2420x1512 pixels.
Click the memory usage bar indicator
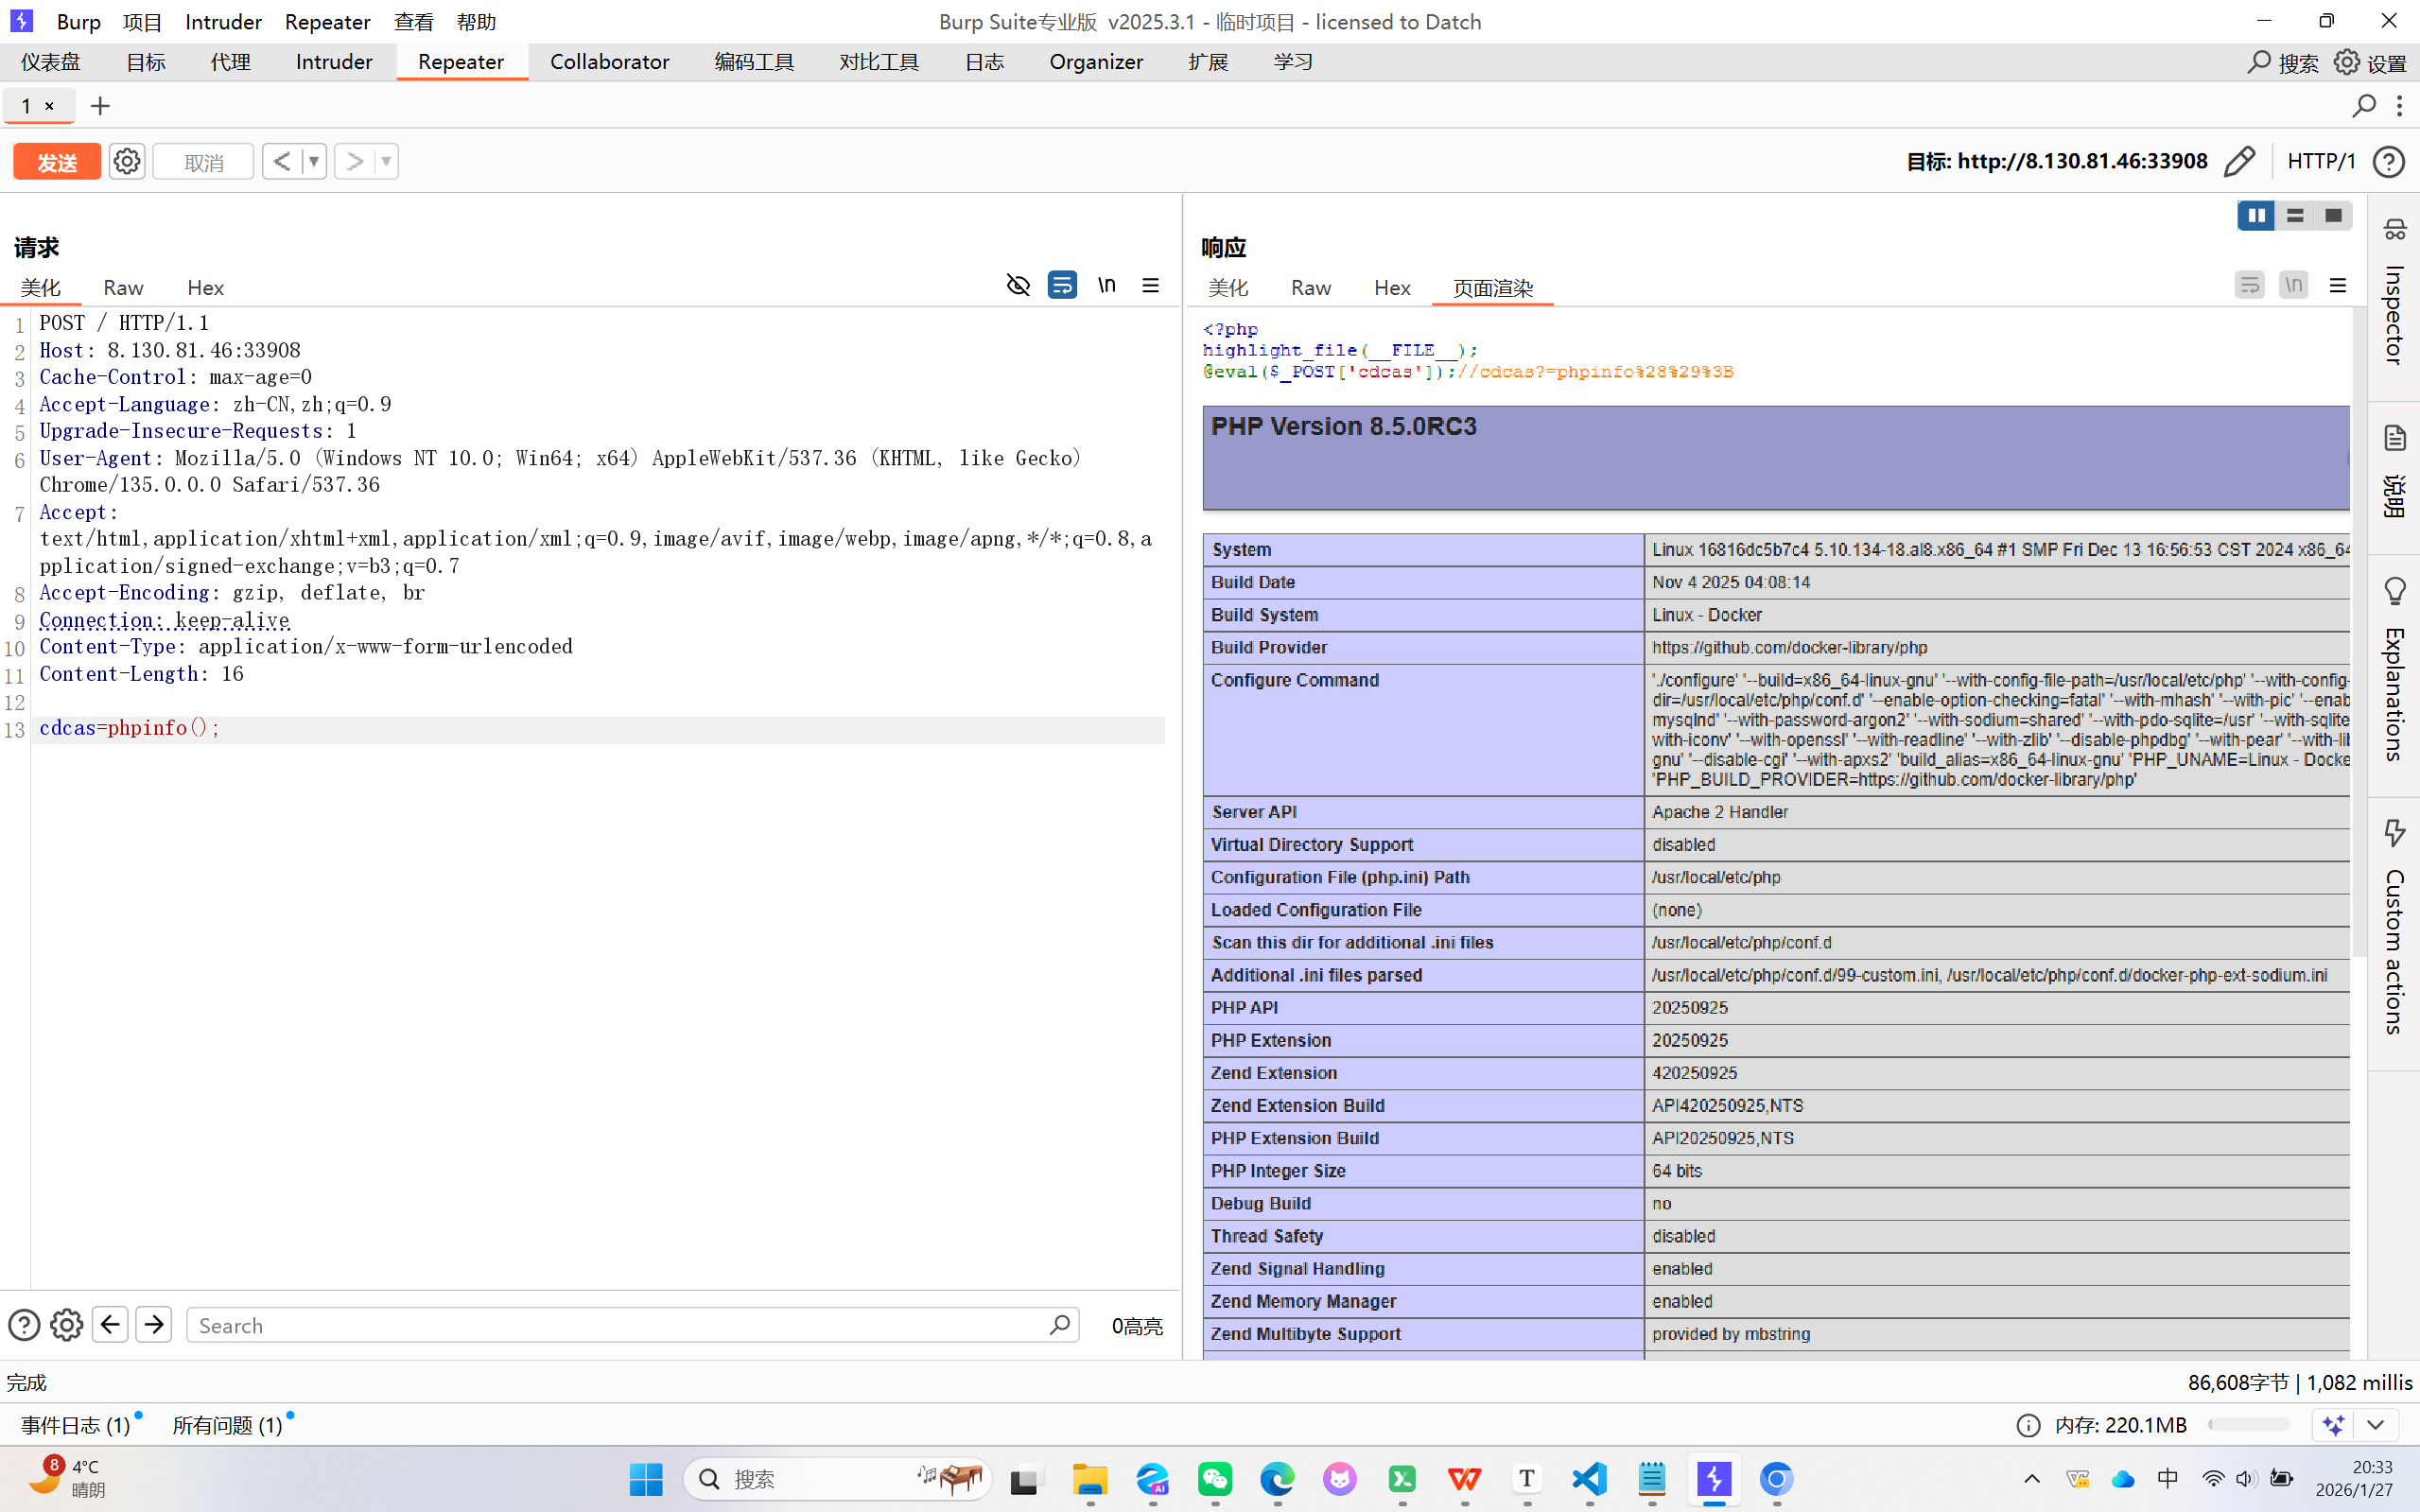point(2249,1424)
